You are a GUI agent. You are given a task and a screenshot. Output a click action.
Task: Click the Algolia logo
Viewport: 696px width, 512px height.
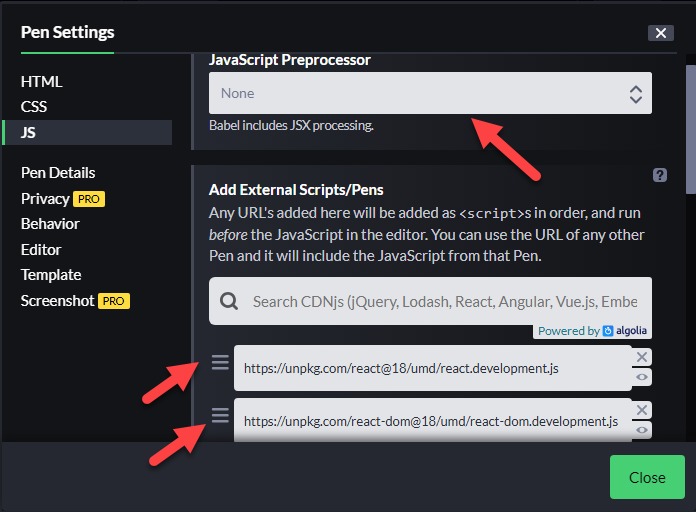[608, 331]
